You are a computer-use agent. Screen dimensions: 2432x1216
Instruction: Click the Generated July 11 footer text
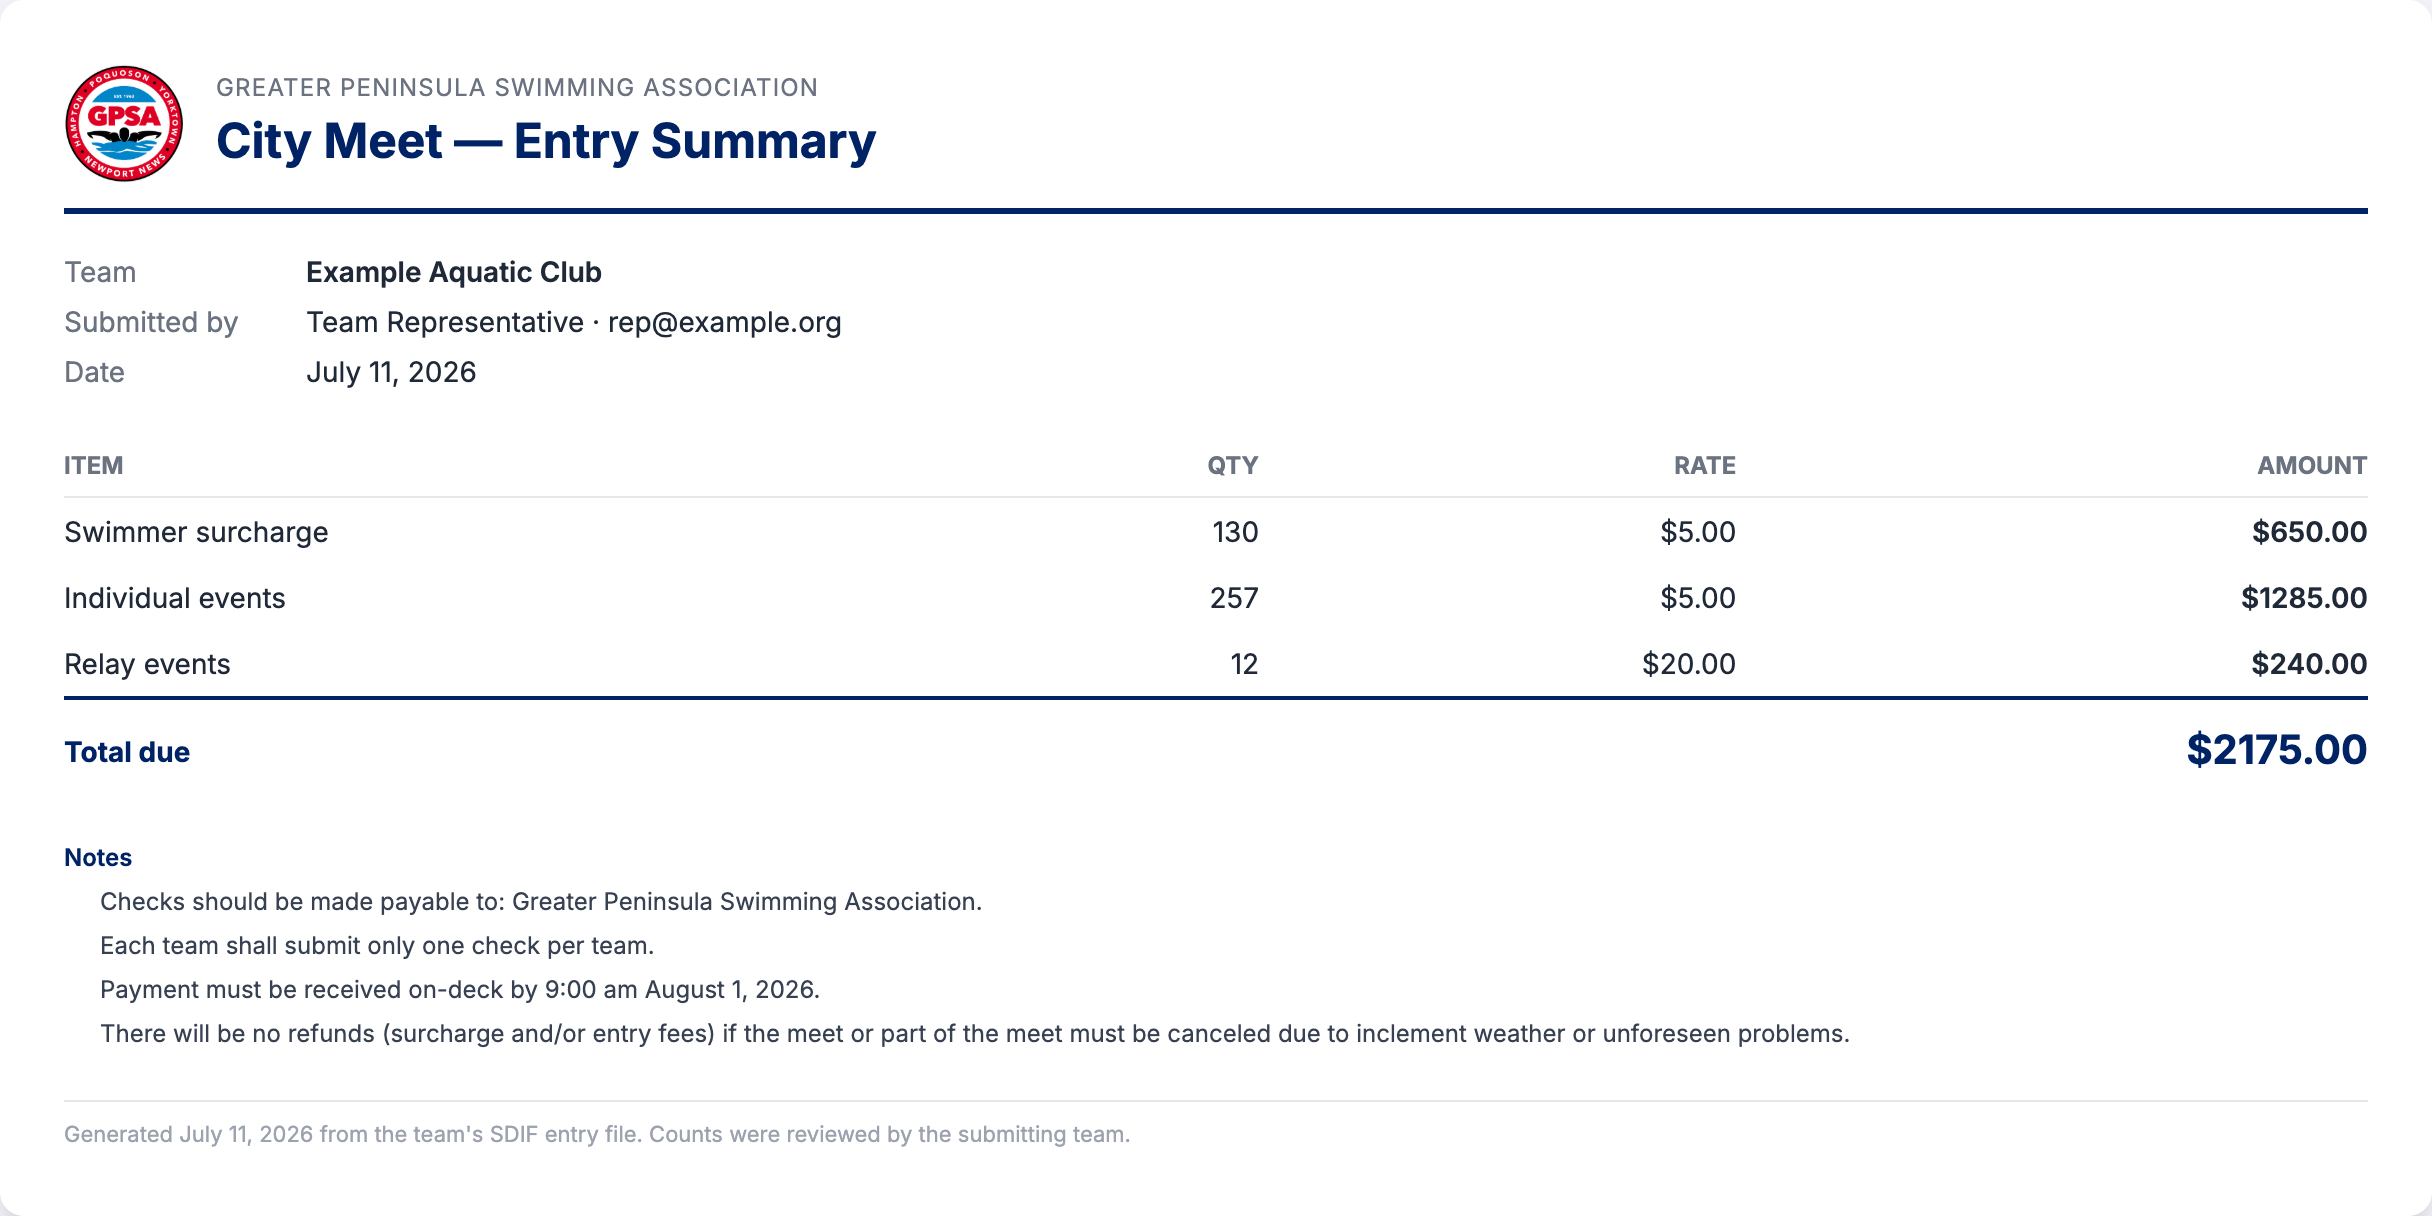(x=597, y=1135)
